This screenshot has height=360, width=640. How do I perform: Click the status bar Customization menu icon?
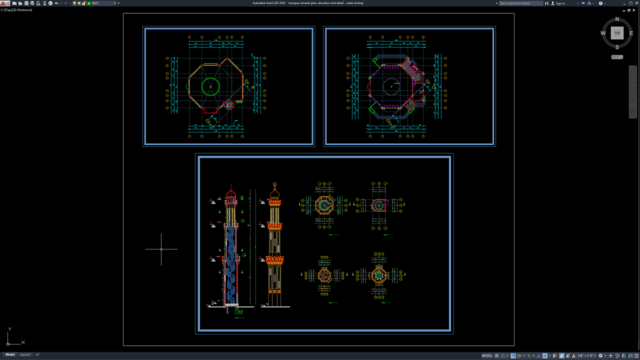click(636, 356)
